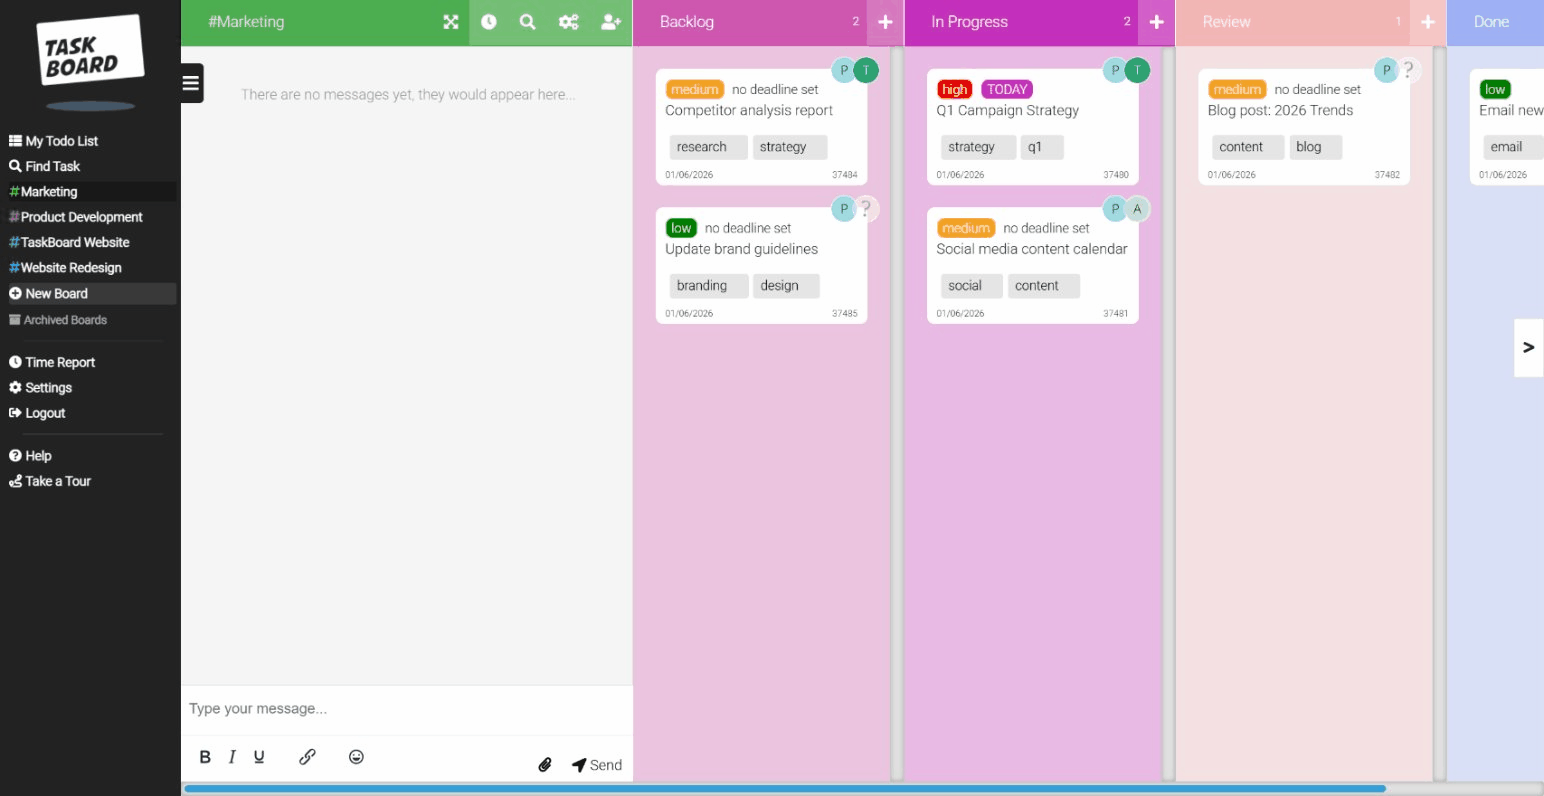Open the board search icon
The height and width of the screenshot is (796, 1544).
click(528, 21)
